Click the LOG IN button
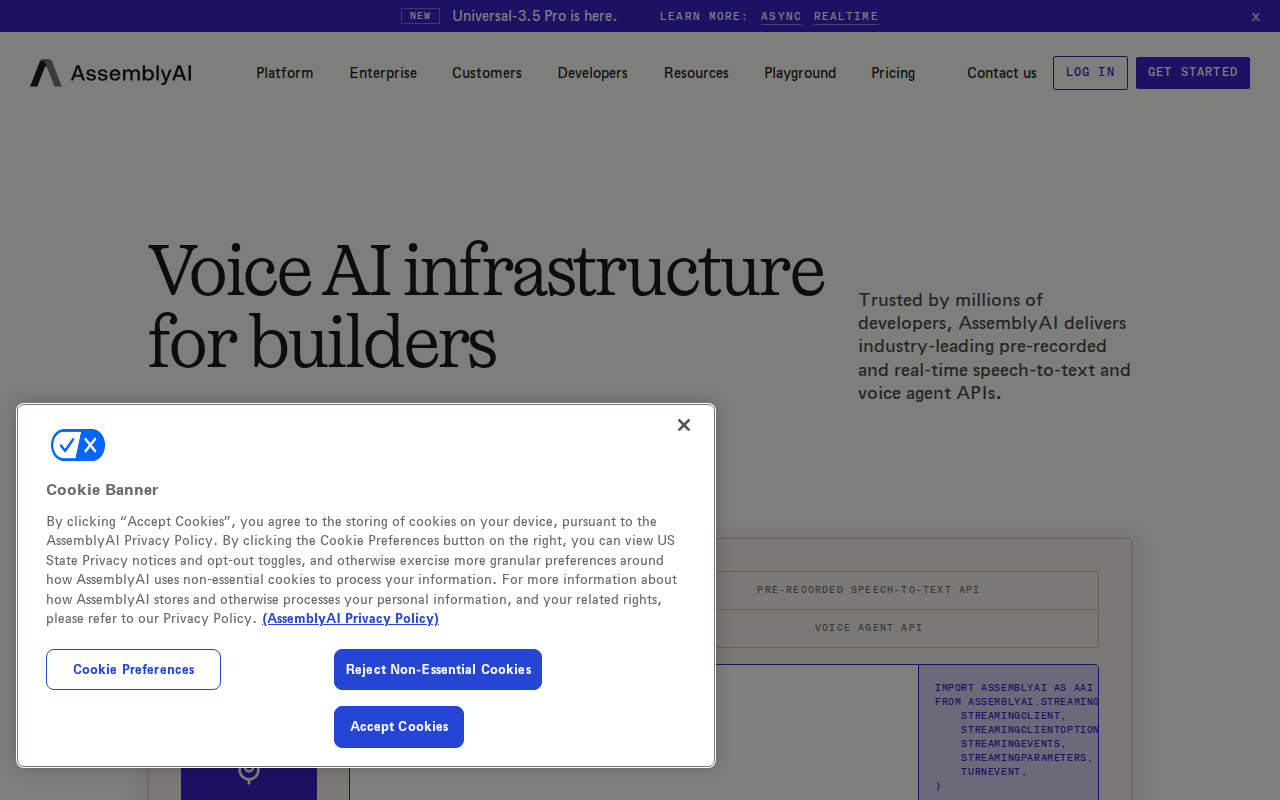 pyautogui.click(x=1090, y=73)
